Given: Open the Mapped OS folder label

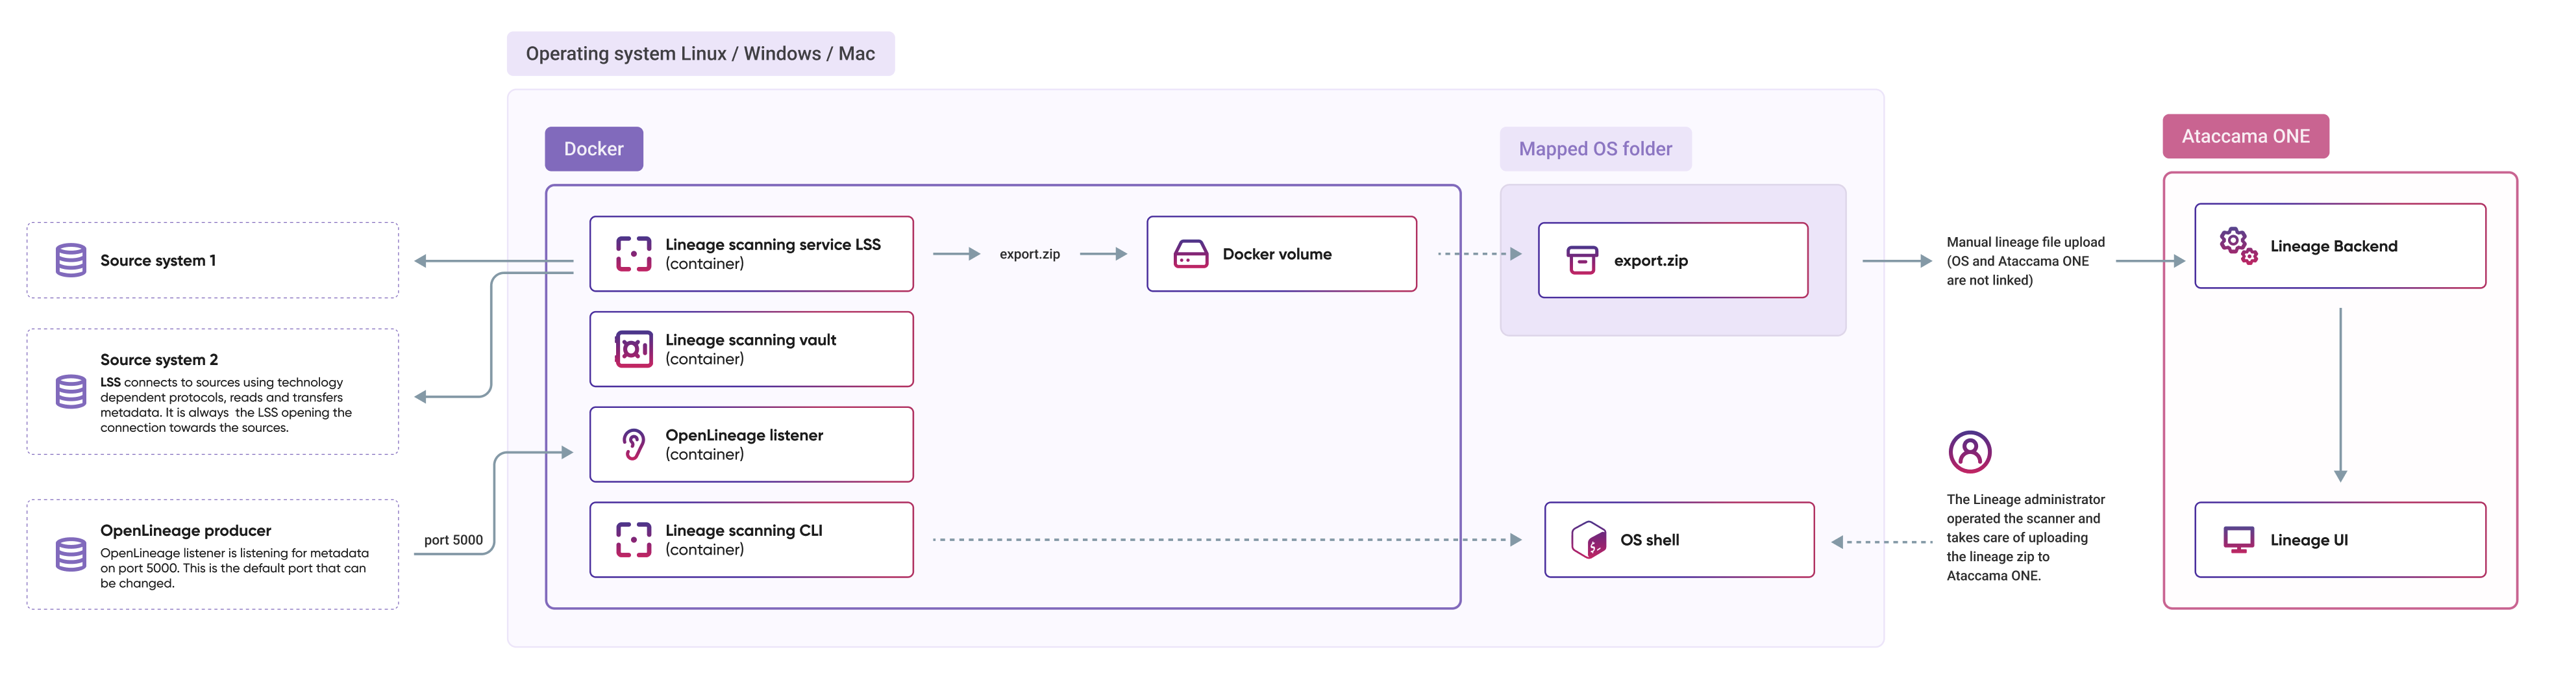Looking at the screenshot, I should (x=1594, y=148).
